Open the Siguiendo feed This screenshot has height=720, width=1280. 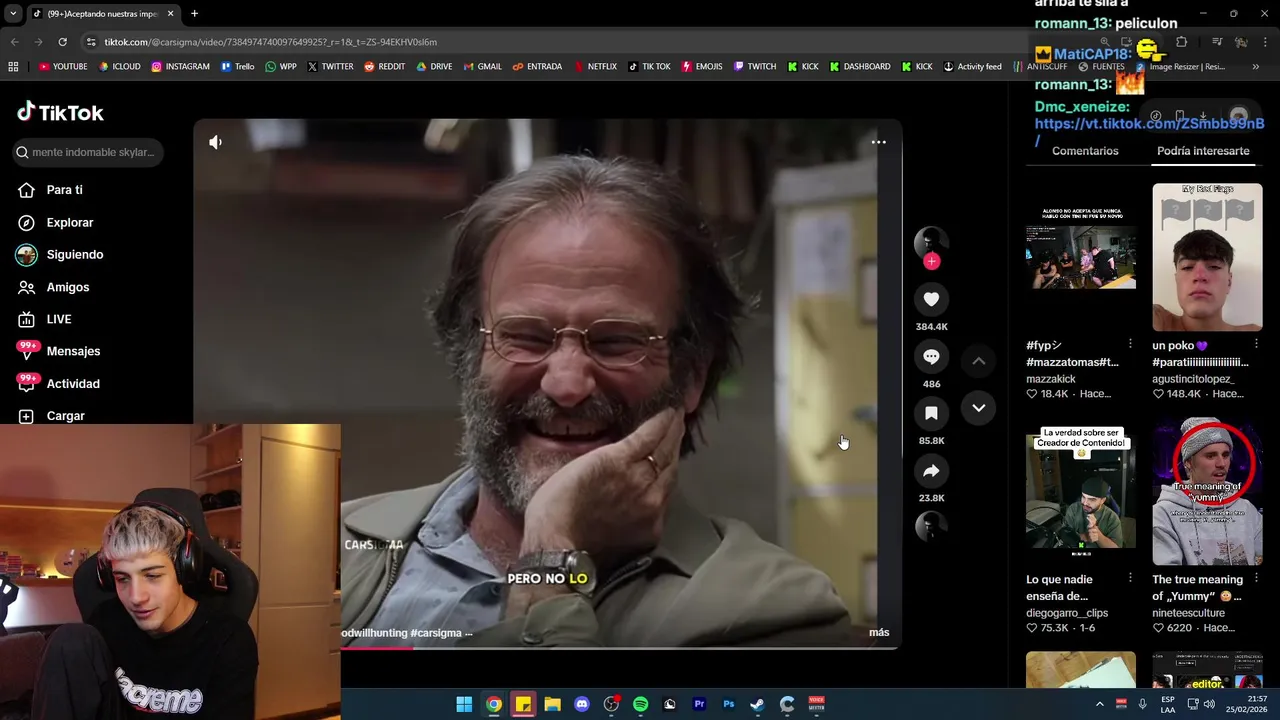74,254
